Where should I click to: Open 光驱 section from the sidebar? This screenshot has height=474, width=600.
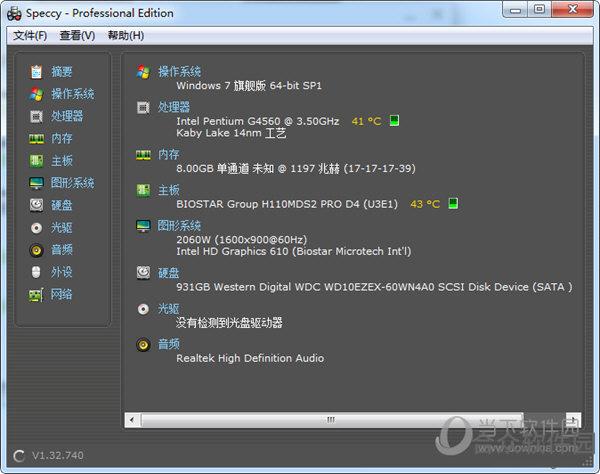click(62, 228)
